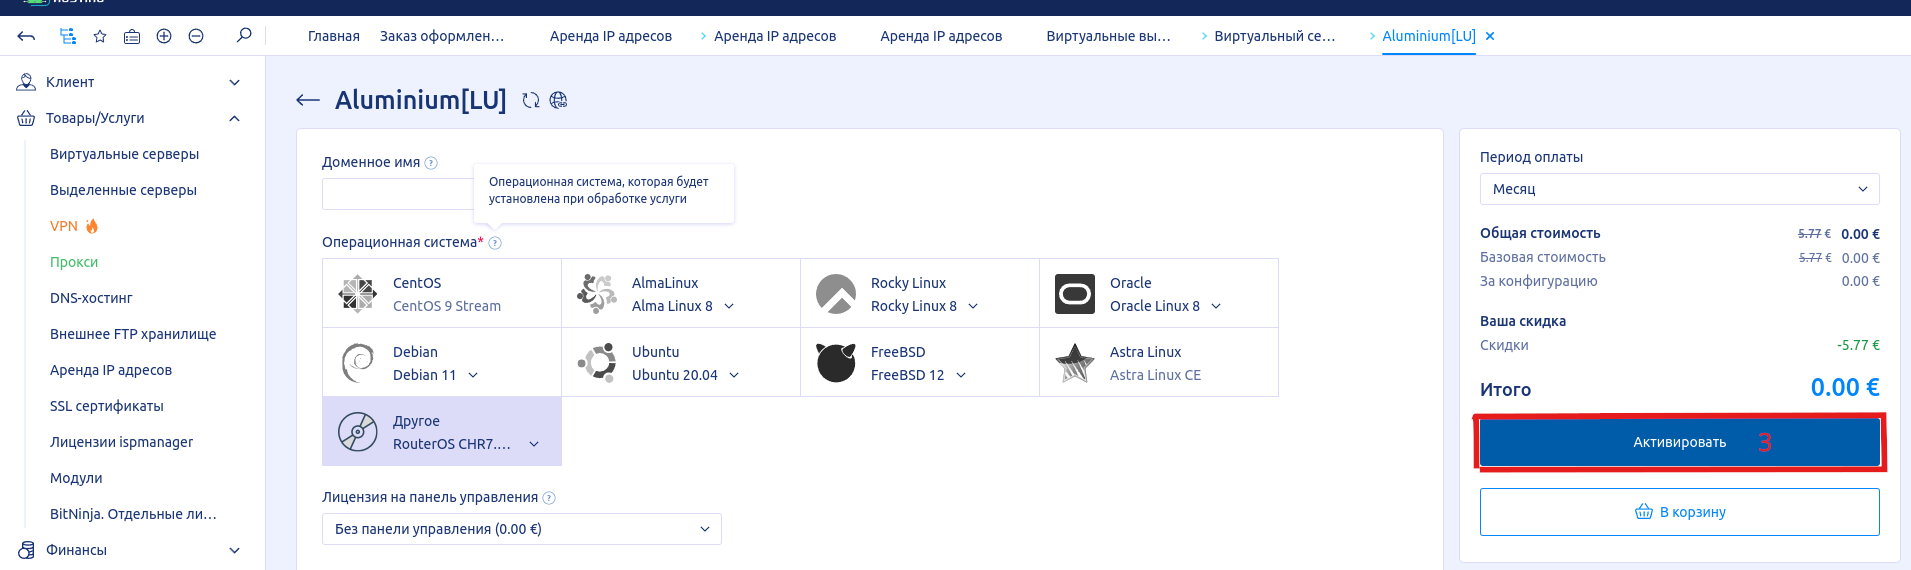1911x570 pixels.
Task: Click the Активировать button
Action: tap(1679, 442)
